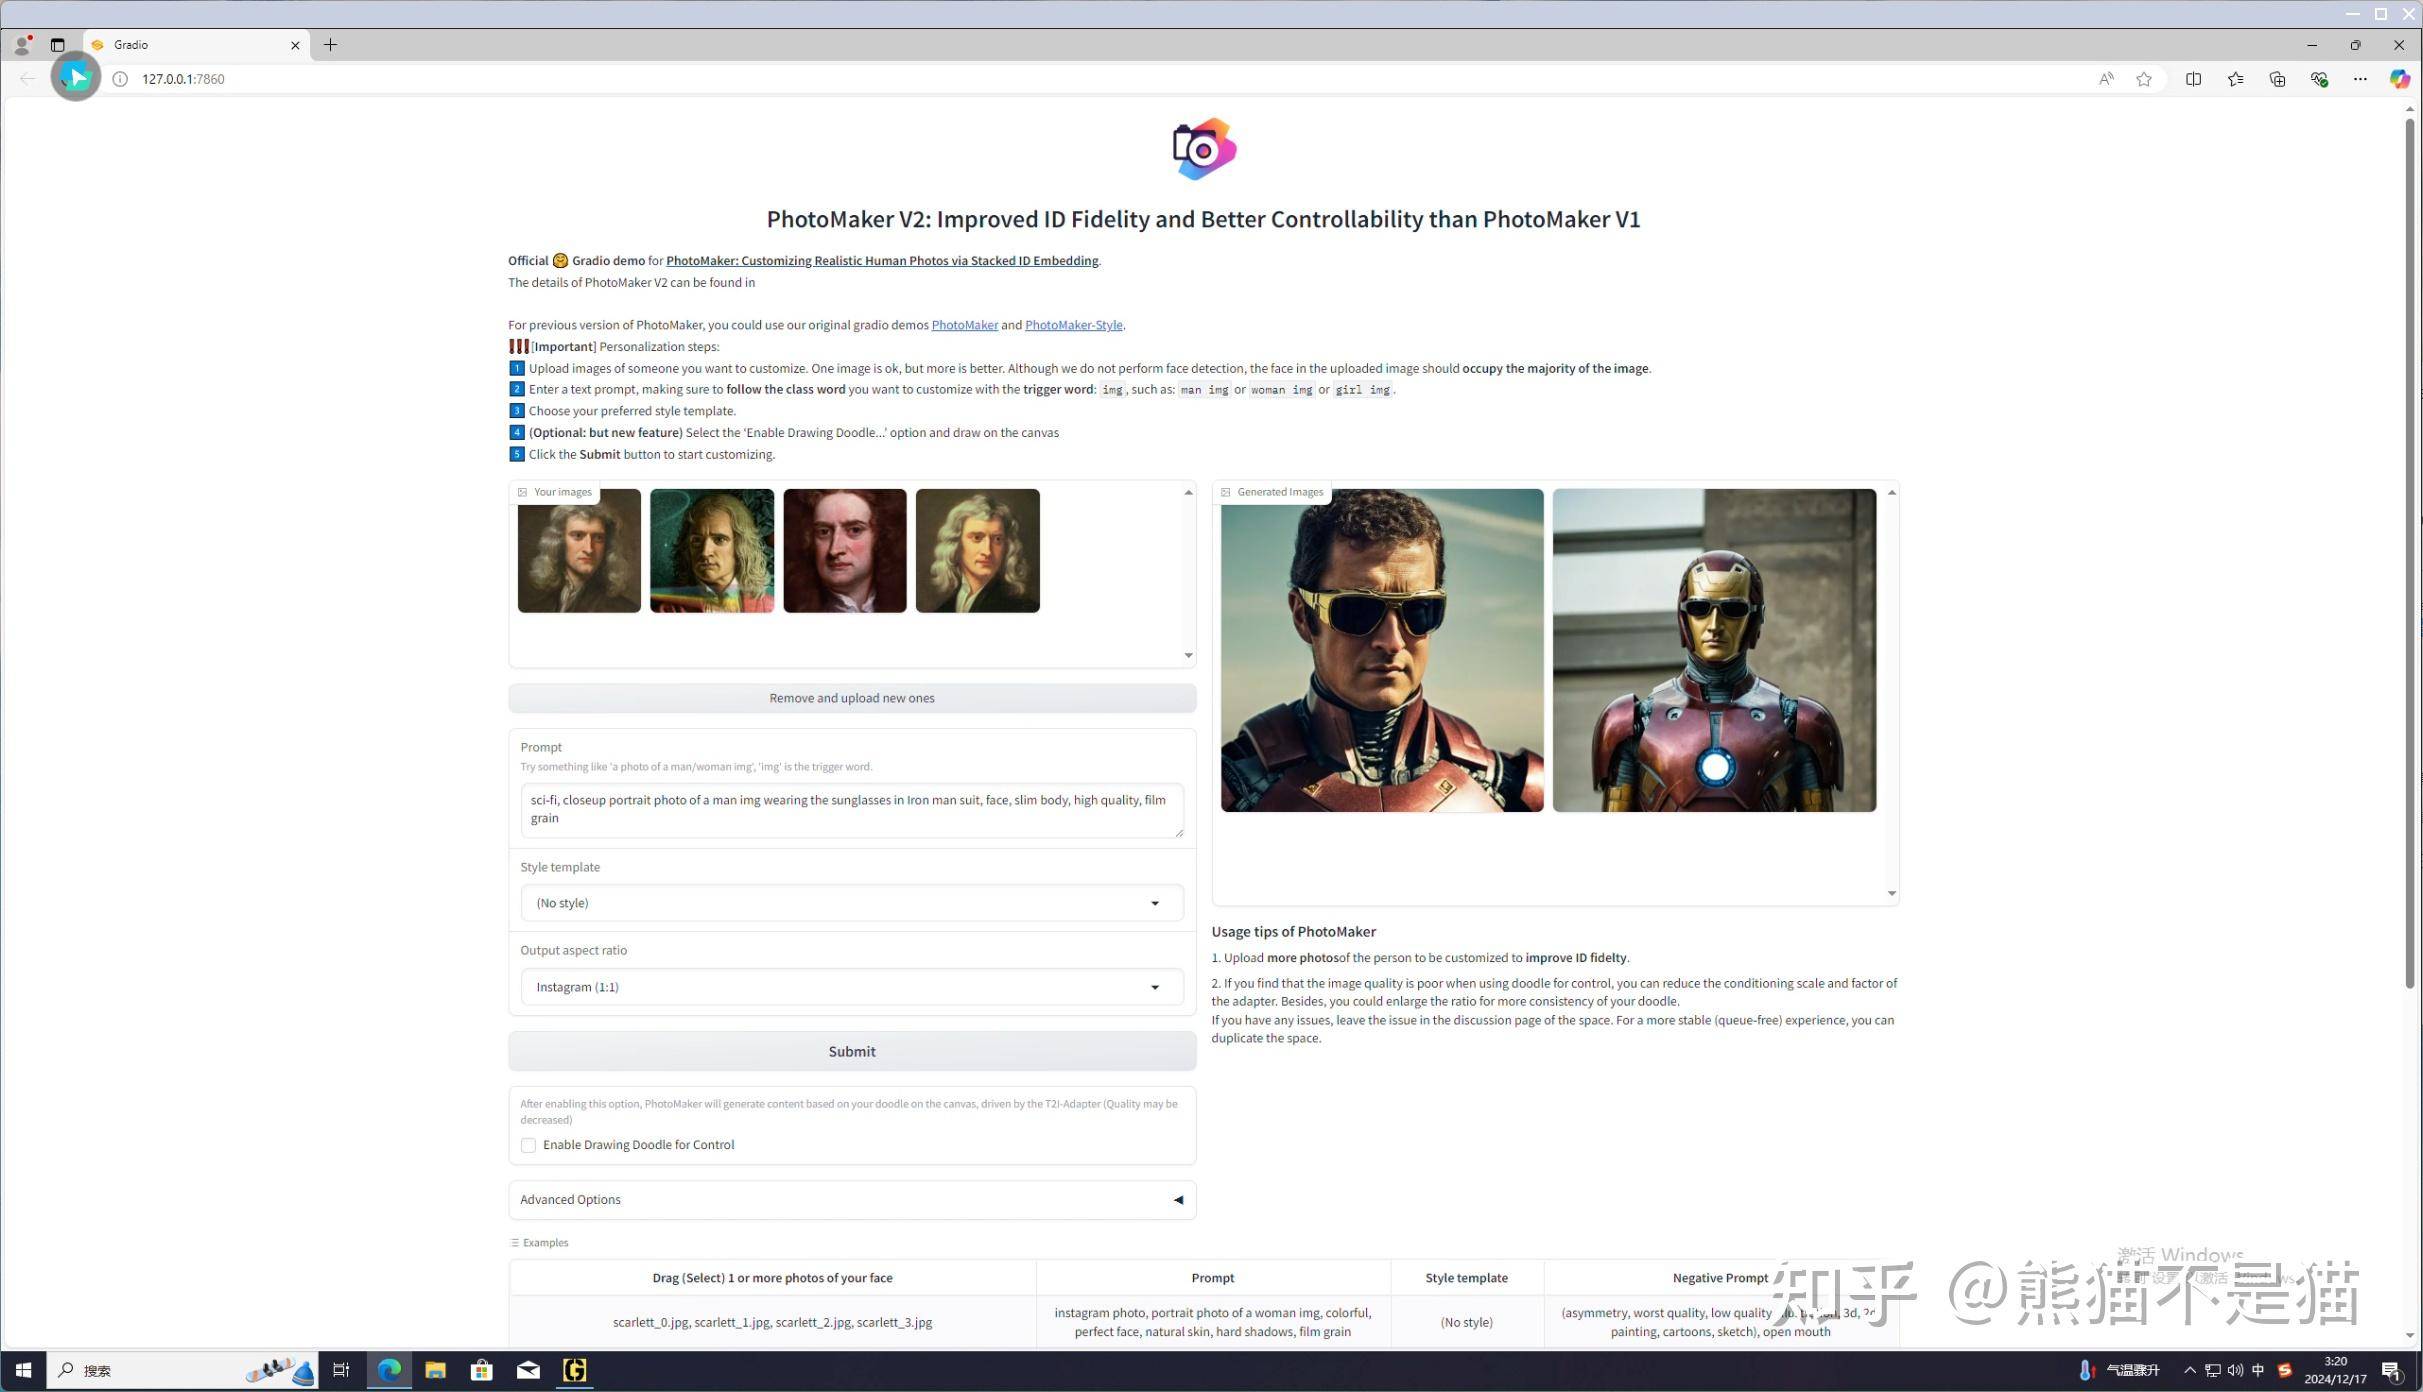Image resolution: width=2423 pixels, height=1392 pixels.
Task: Click the browser back arrow button
Action: (27, 79)
